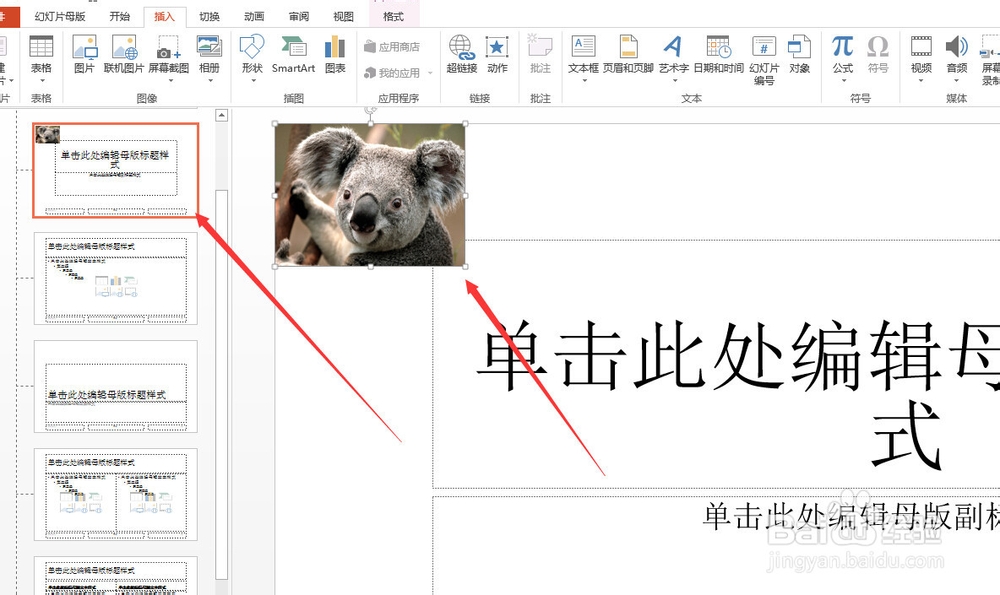Insert a chart with 图表
The height and width of the screenshot is (595, 1000).
pyautogui.click(x=335, y=54)
